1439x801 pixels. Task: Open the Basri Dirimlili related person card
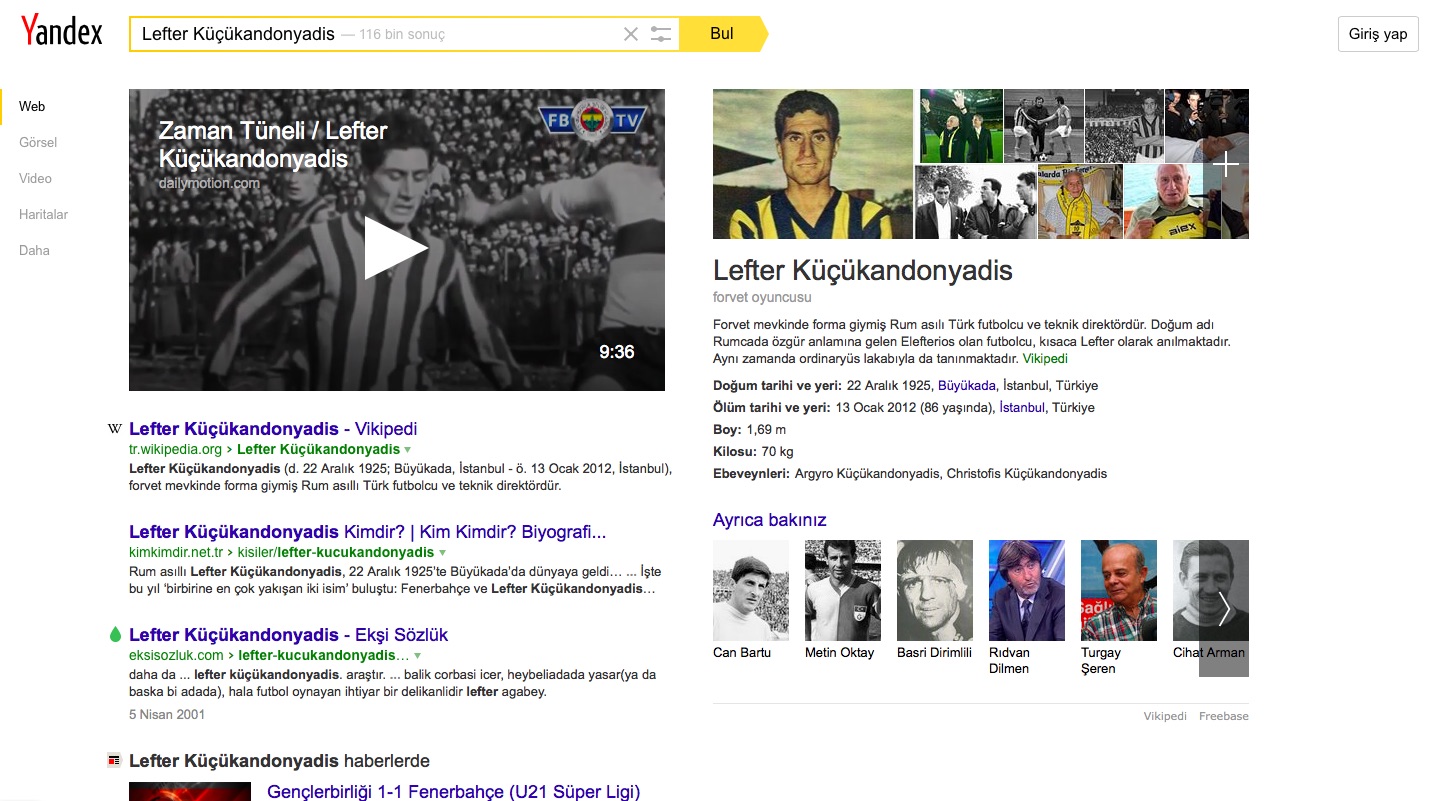(x=935, y=600)
